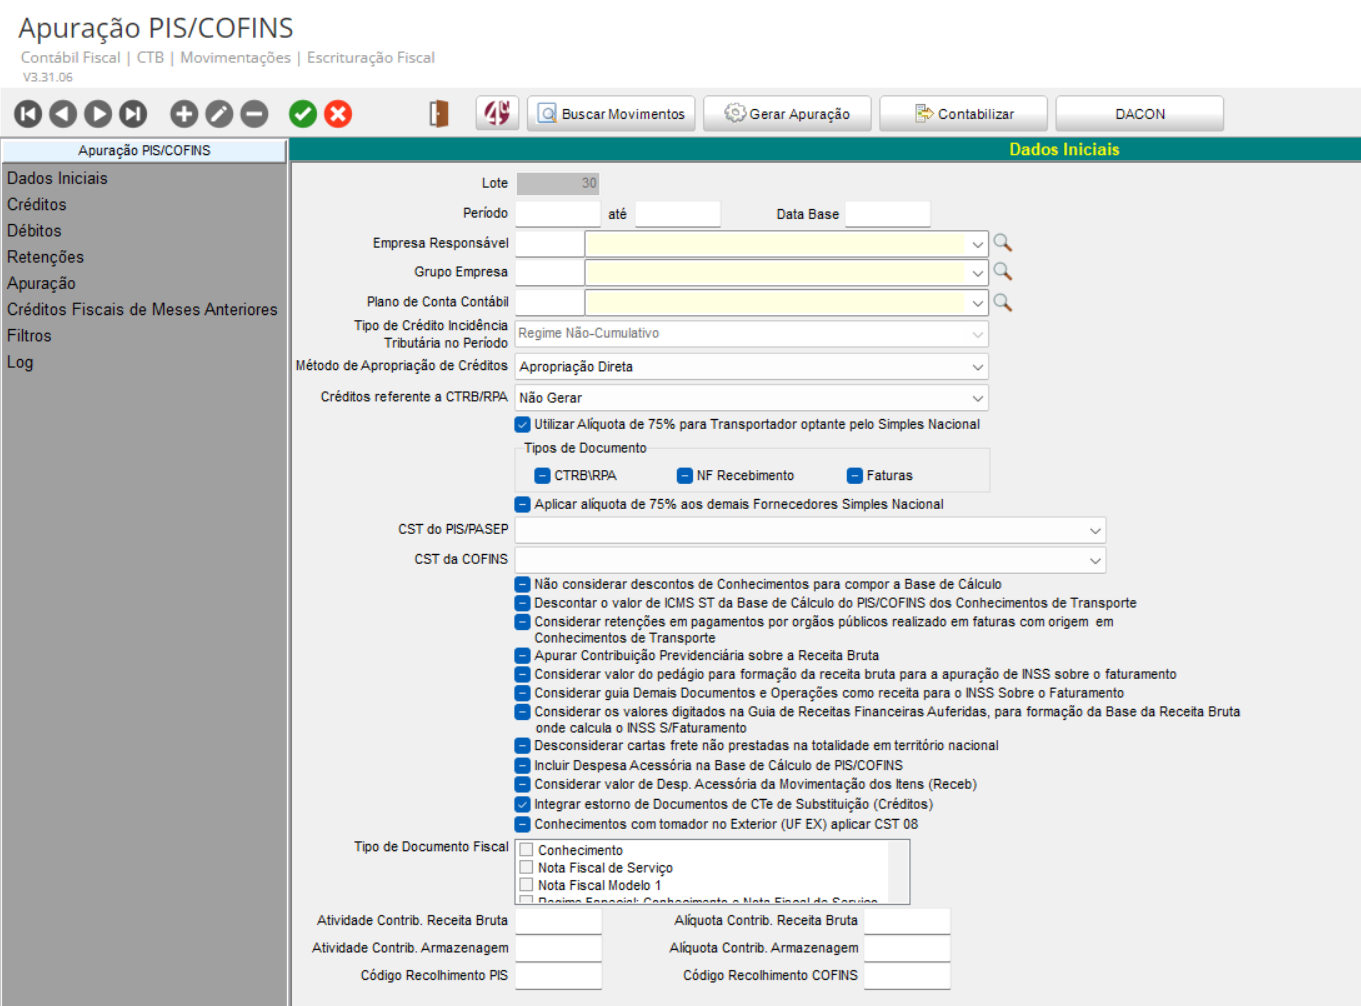Open the DACON button
Viewport: 1361px width, 1006px height.
[1139, 113]
